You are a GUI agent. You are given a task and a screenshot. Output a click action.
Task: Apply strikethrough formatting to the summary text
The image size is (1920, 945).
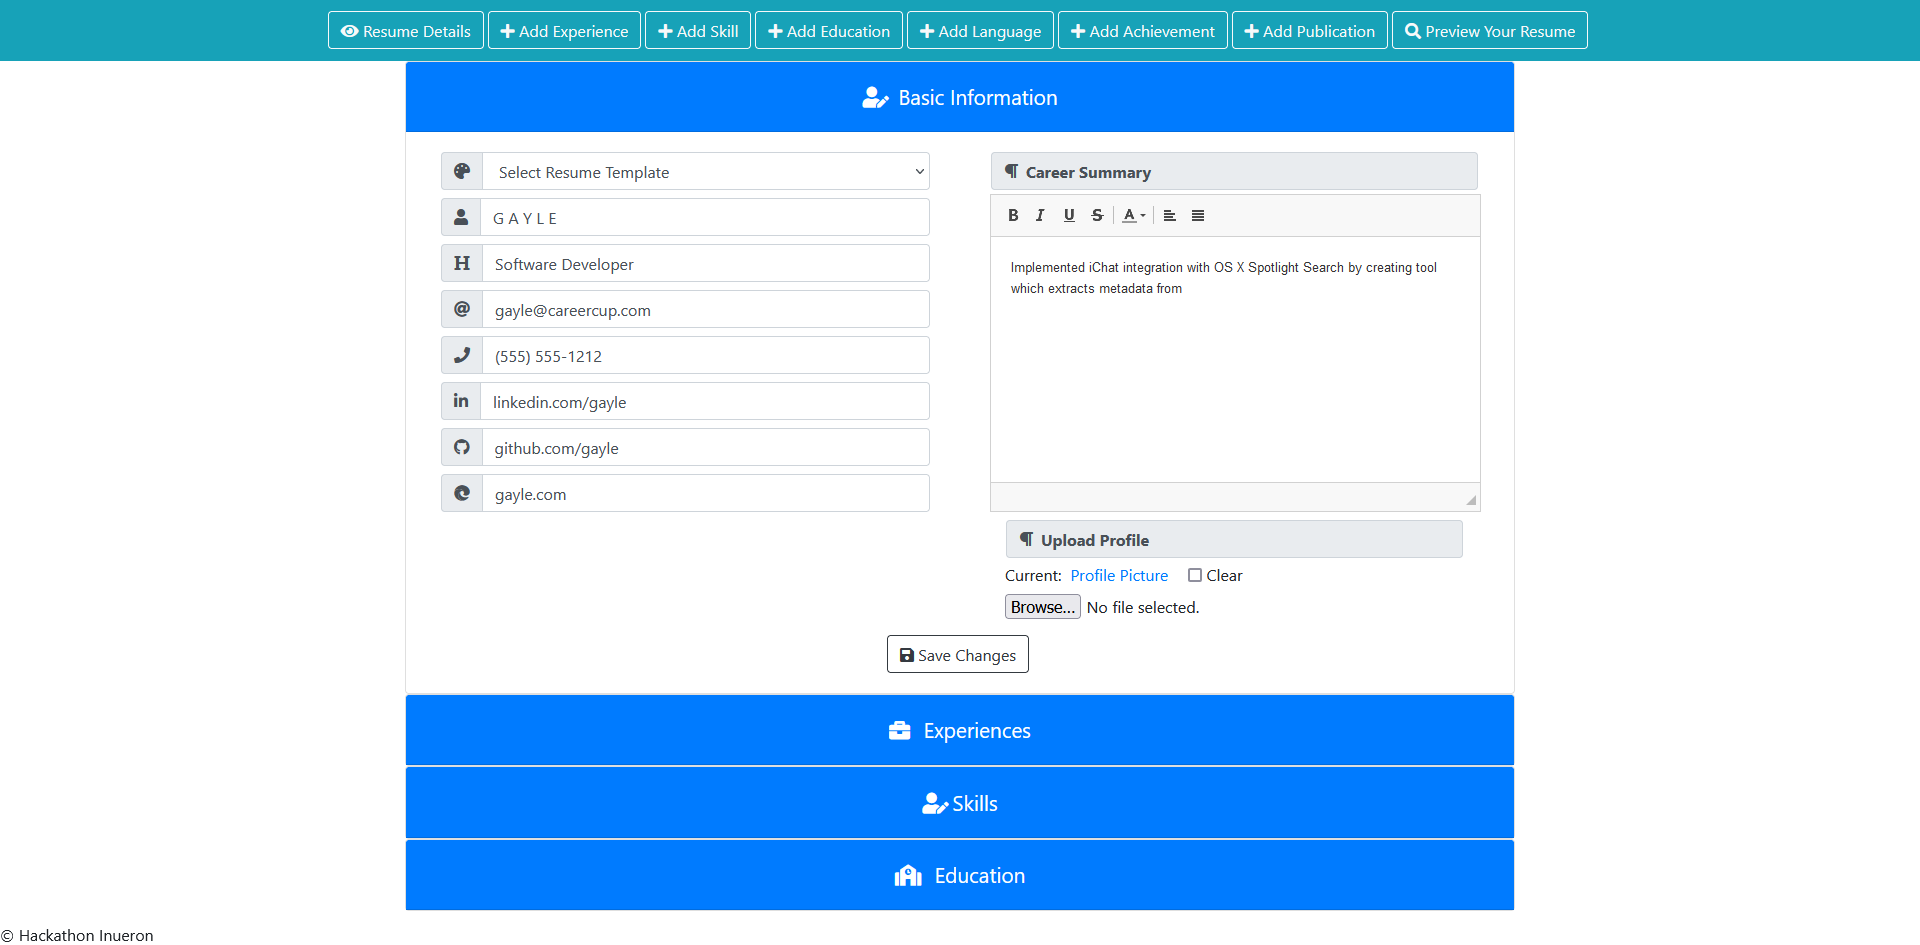(1097, 215)
